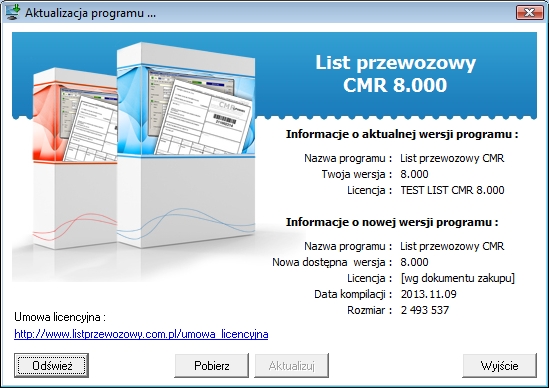Viewport: 549px width, 388px height.
Task: Click the Wyjście exit button
Action: pyautogui.click(x=499, y=365)
